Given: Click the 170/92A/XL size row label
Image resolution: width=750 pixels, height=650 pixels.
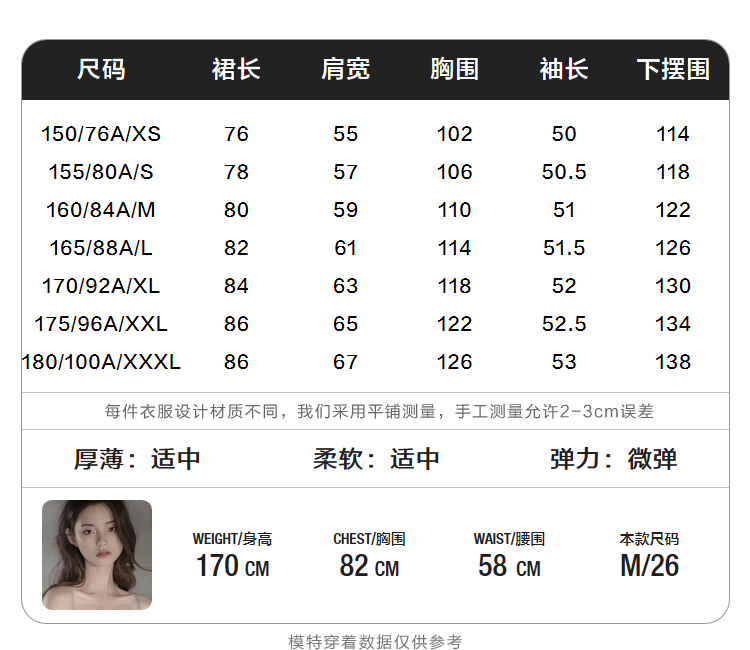Looking at the screenshot, I should click(101, 286).
